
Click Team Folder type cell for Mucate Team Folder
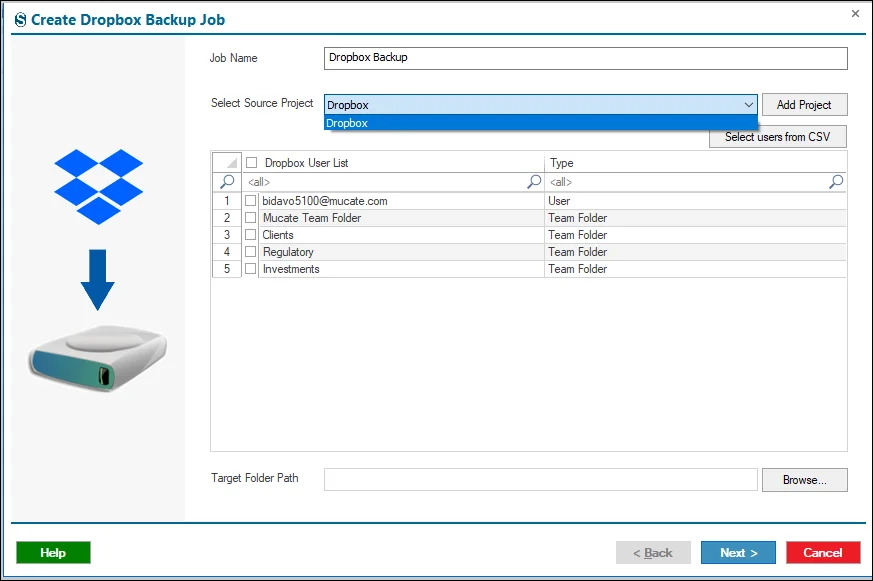coord(695,218)
